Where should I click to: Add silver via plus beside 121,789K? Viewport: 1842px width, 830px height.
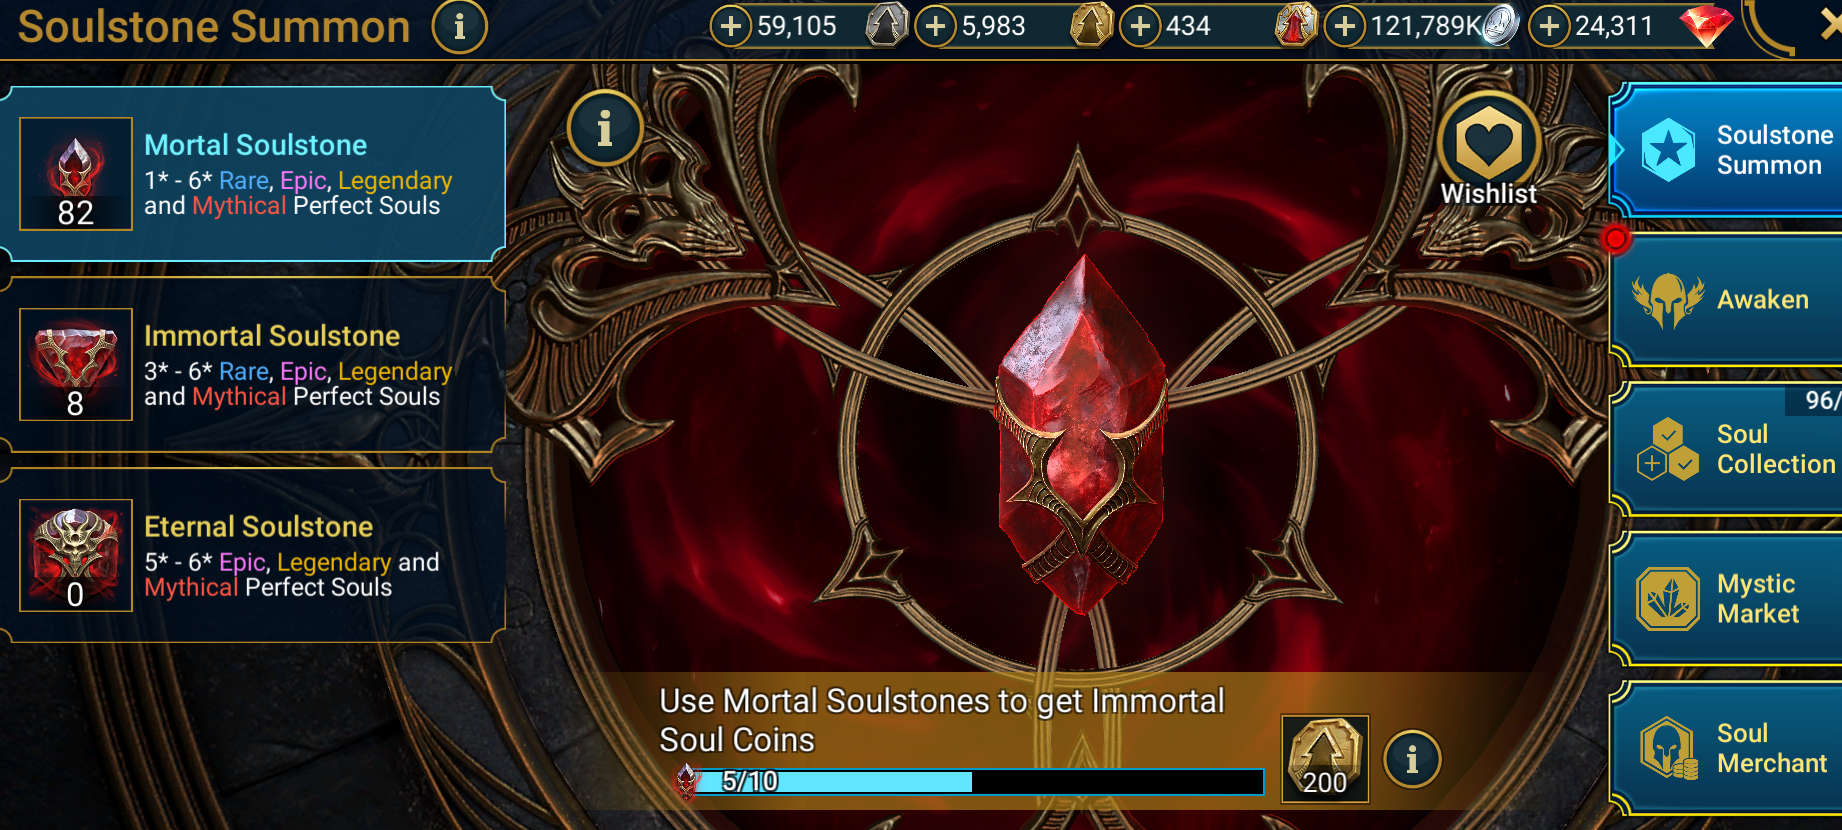(x=1345, y=26)
